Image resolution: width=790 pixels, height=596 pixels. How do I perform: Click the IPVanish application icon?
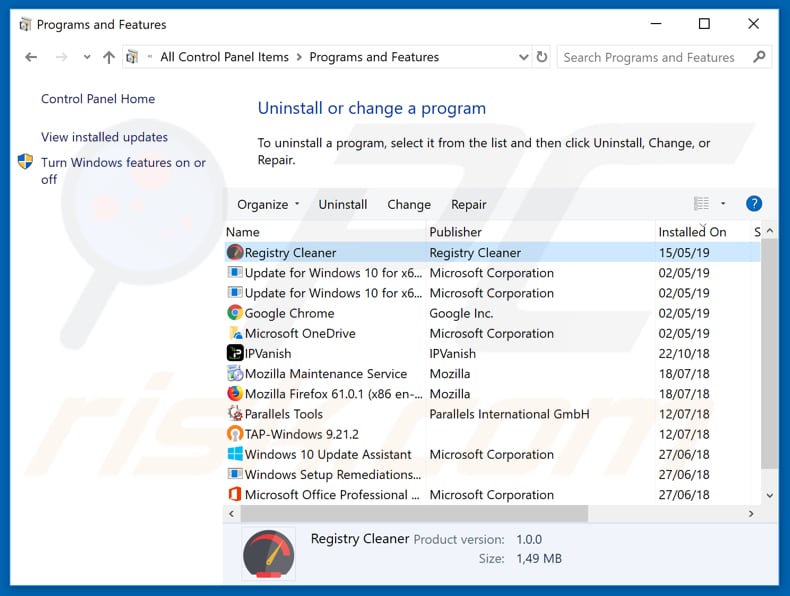[235, 353]
